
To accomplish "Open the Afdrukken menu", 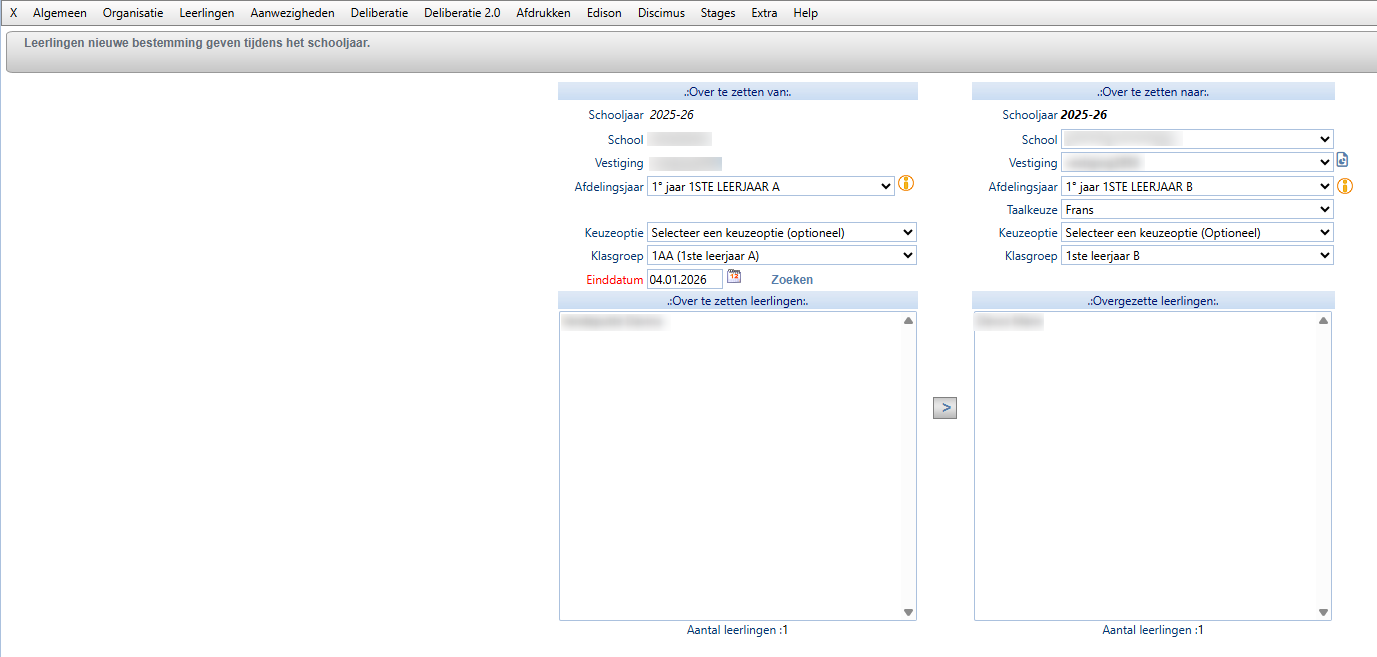I will click(x=543, y=13).
